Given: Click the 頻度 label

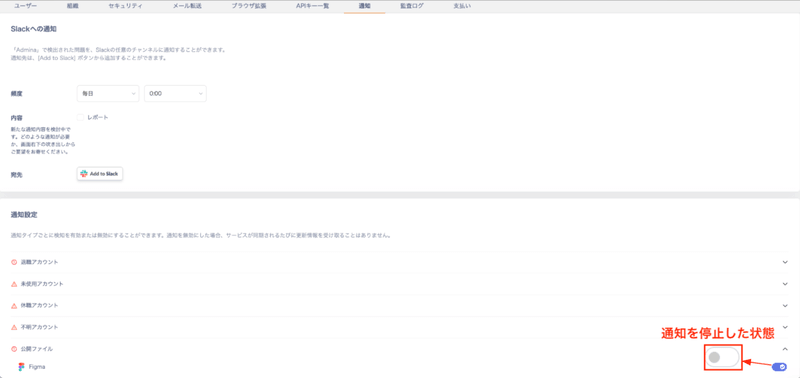Looking at the screenshot, I should pyautogui.click(x=17, y=94).
